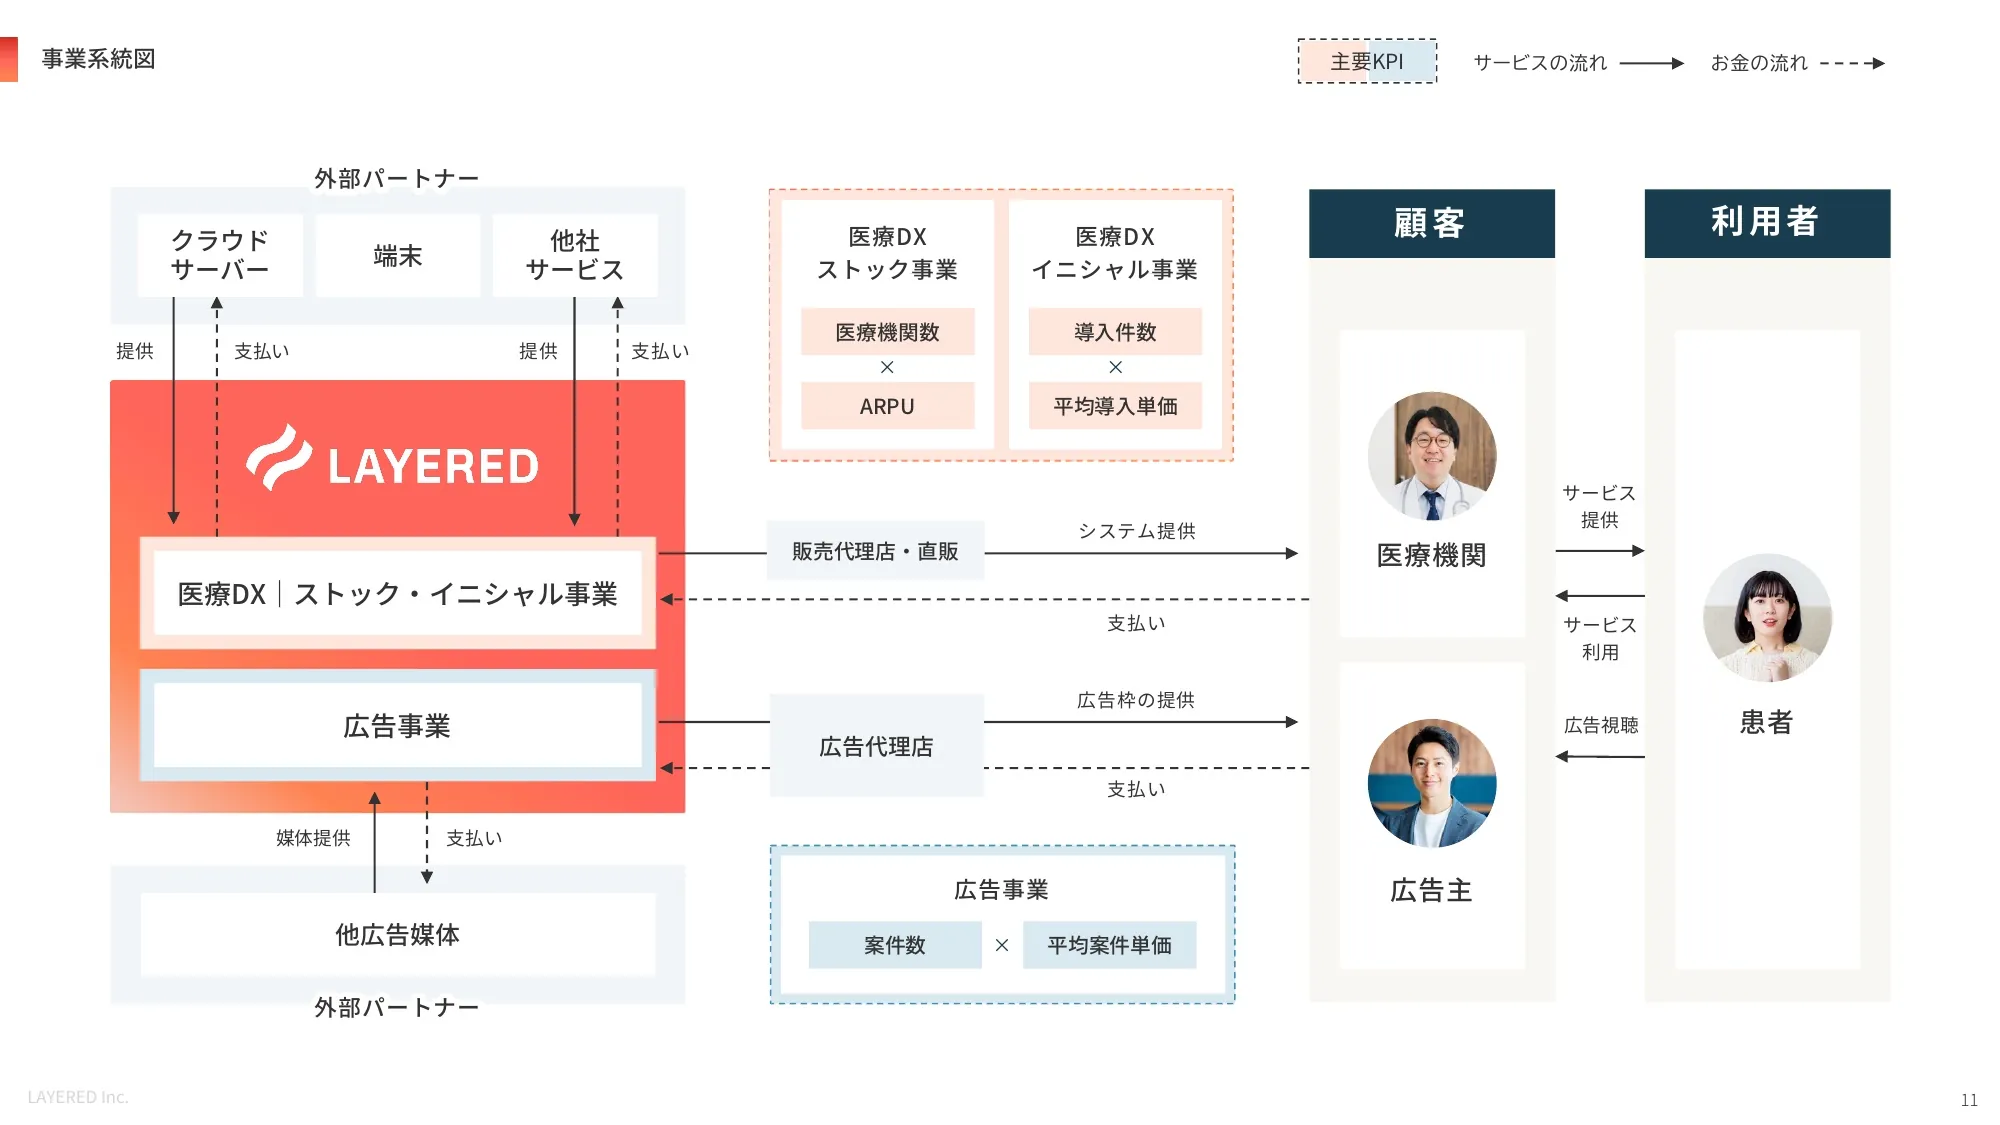Select the 広告代理店 box
Viewport: 2000px width, 1125px height.
coord(876,746)
